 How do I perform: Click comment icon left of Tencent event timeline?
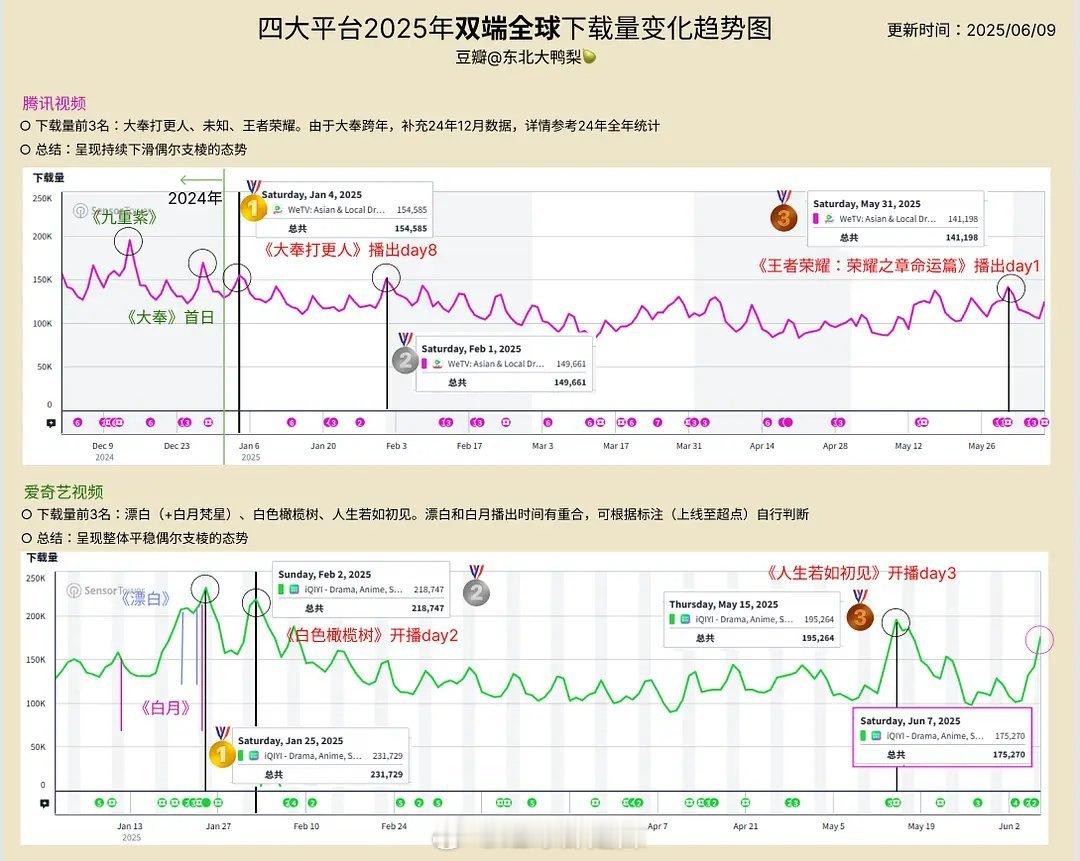tap(51, 423)
